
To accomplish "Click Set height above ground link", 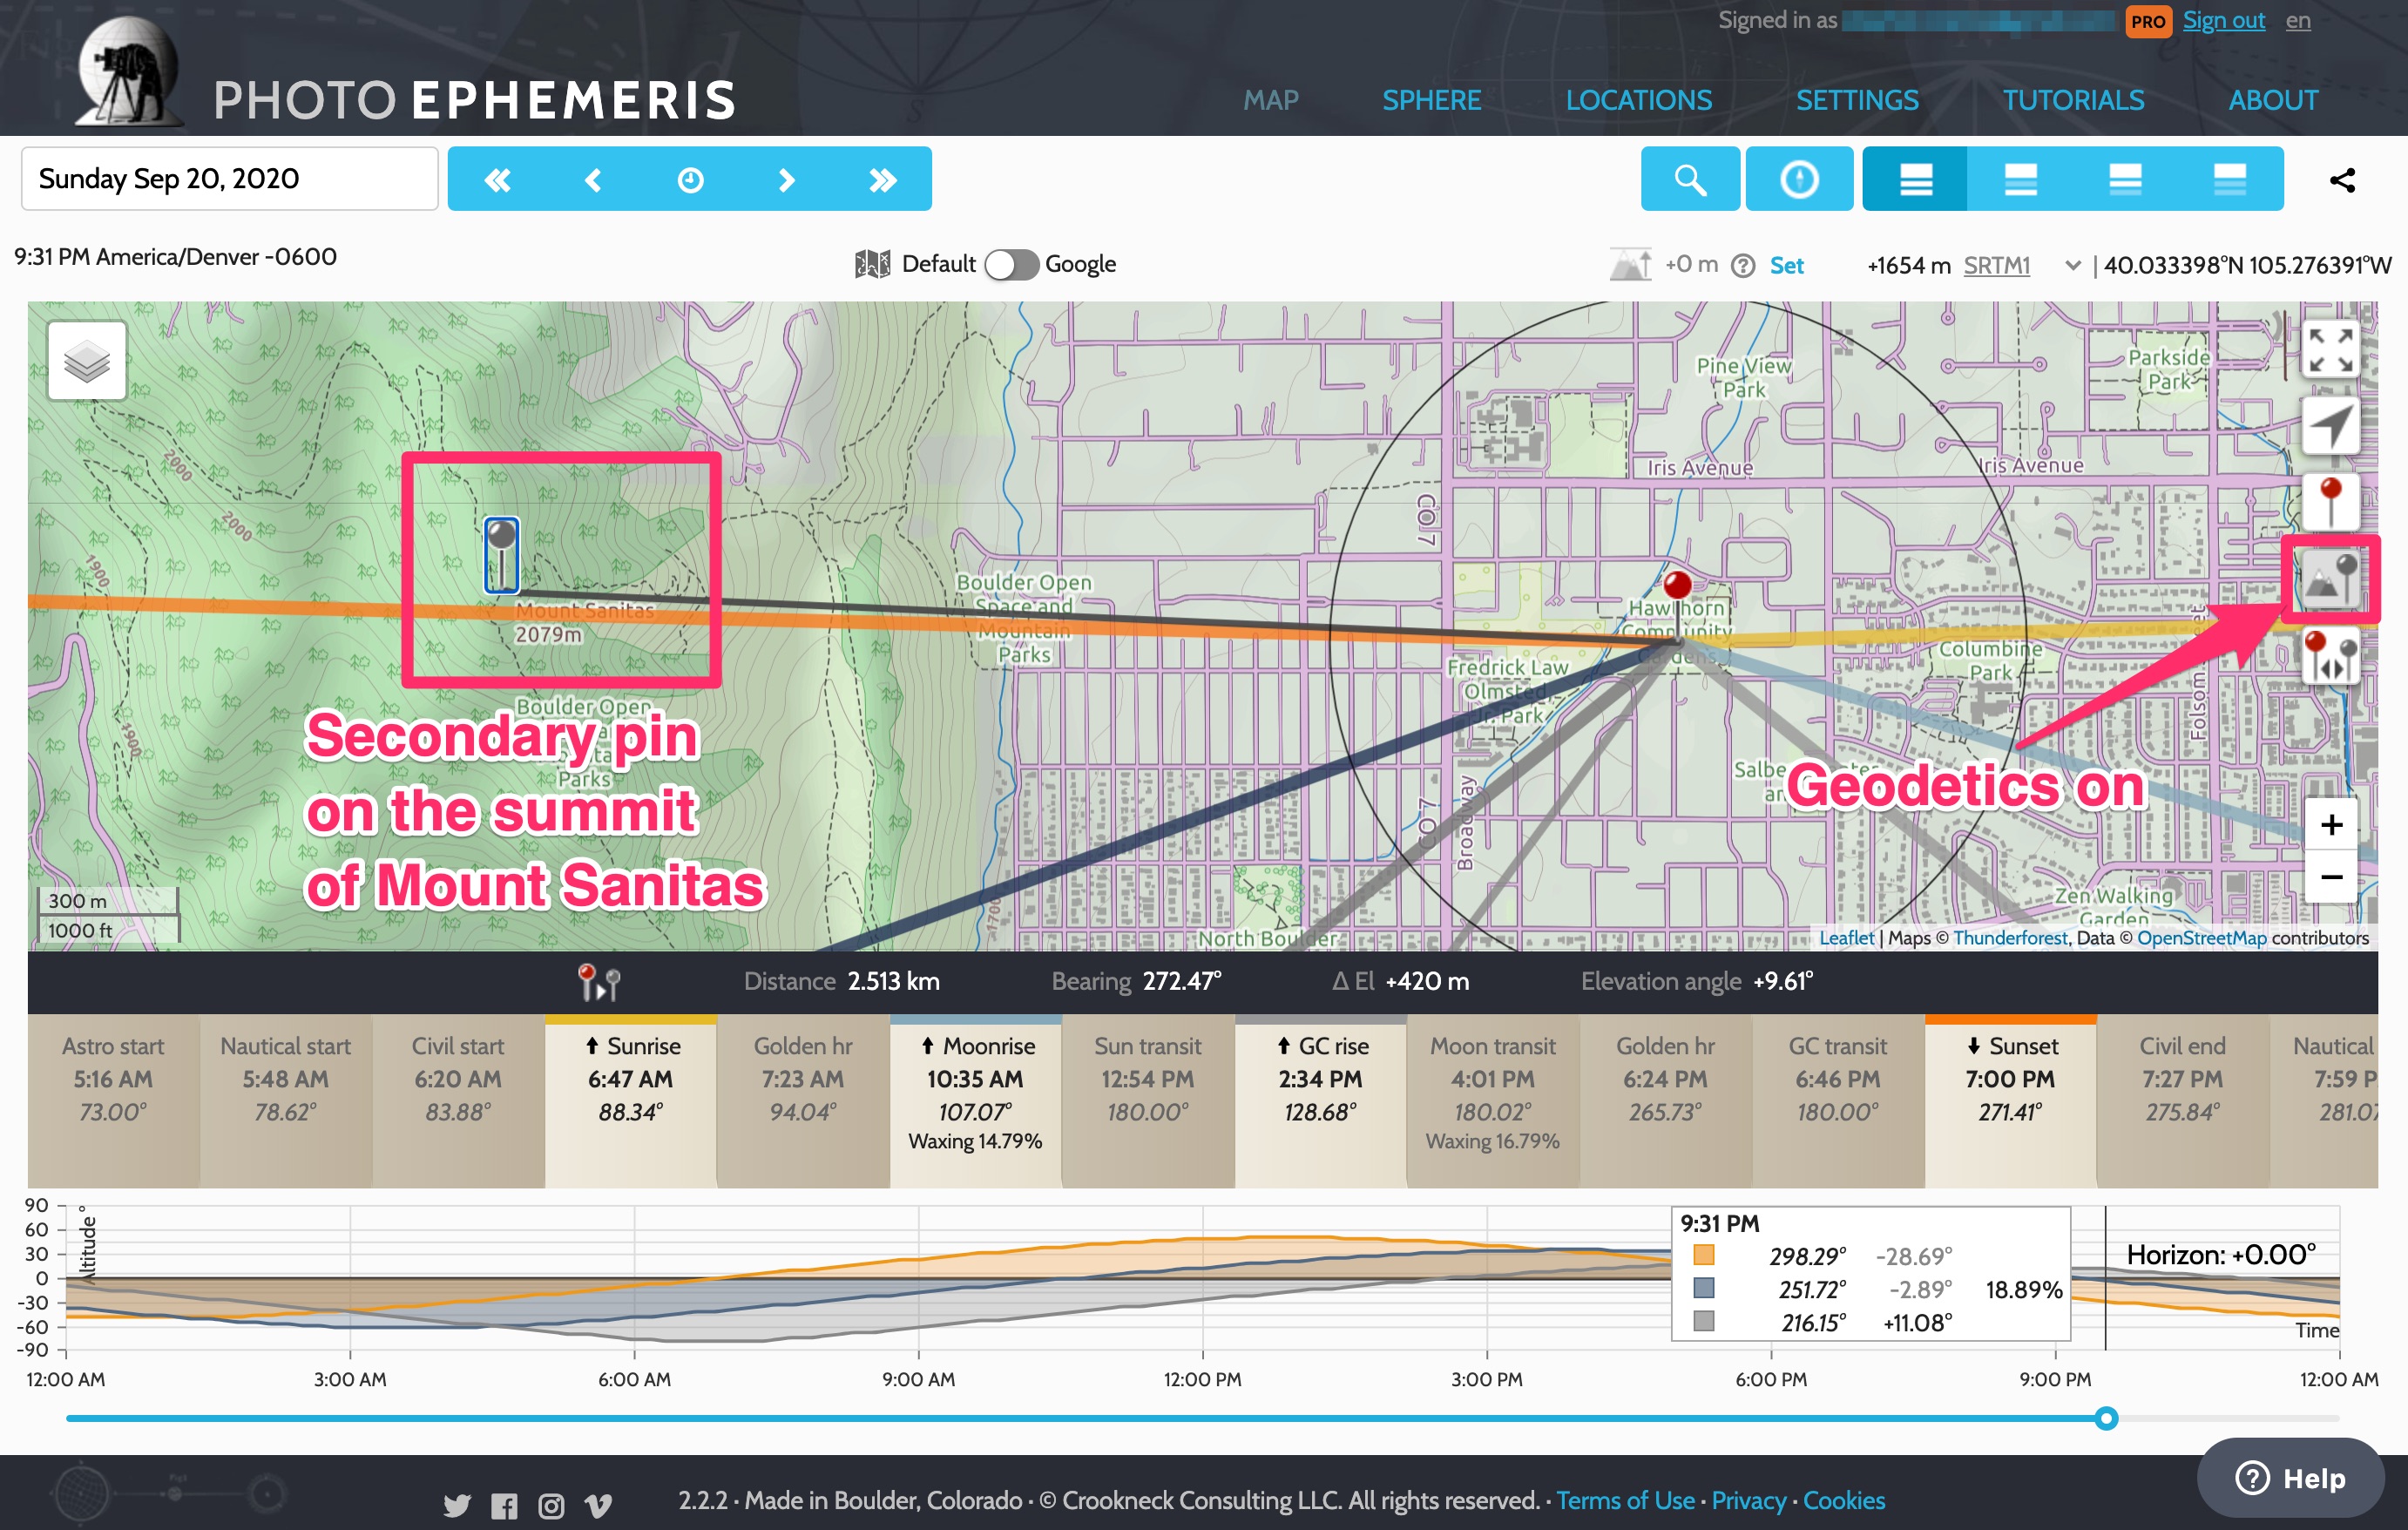I will 1786,266.
